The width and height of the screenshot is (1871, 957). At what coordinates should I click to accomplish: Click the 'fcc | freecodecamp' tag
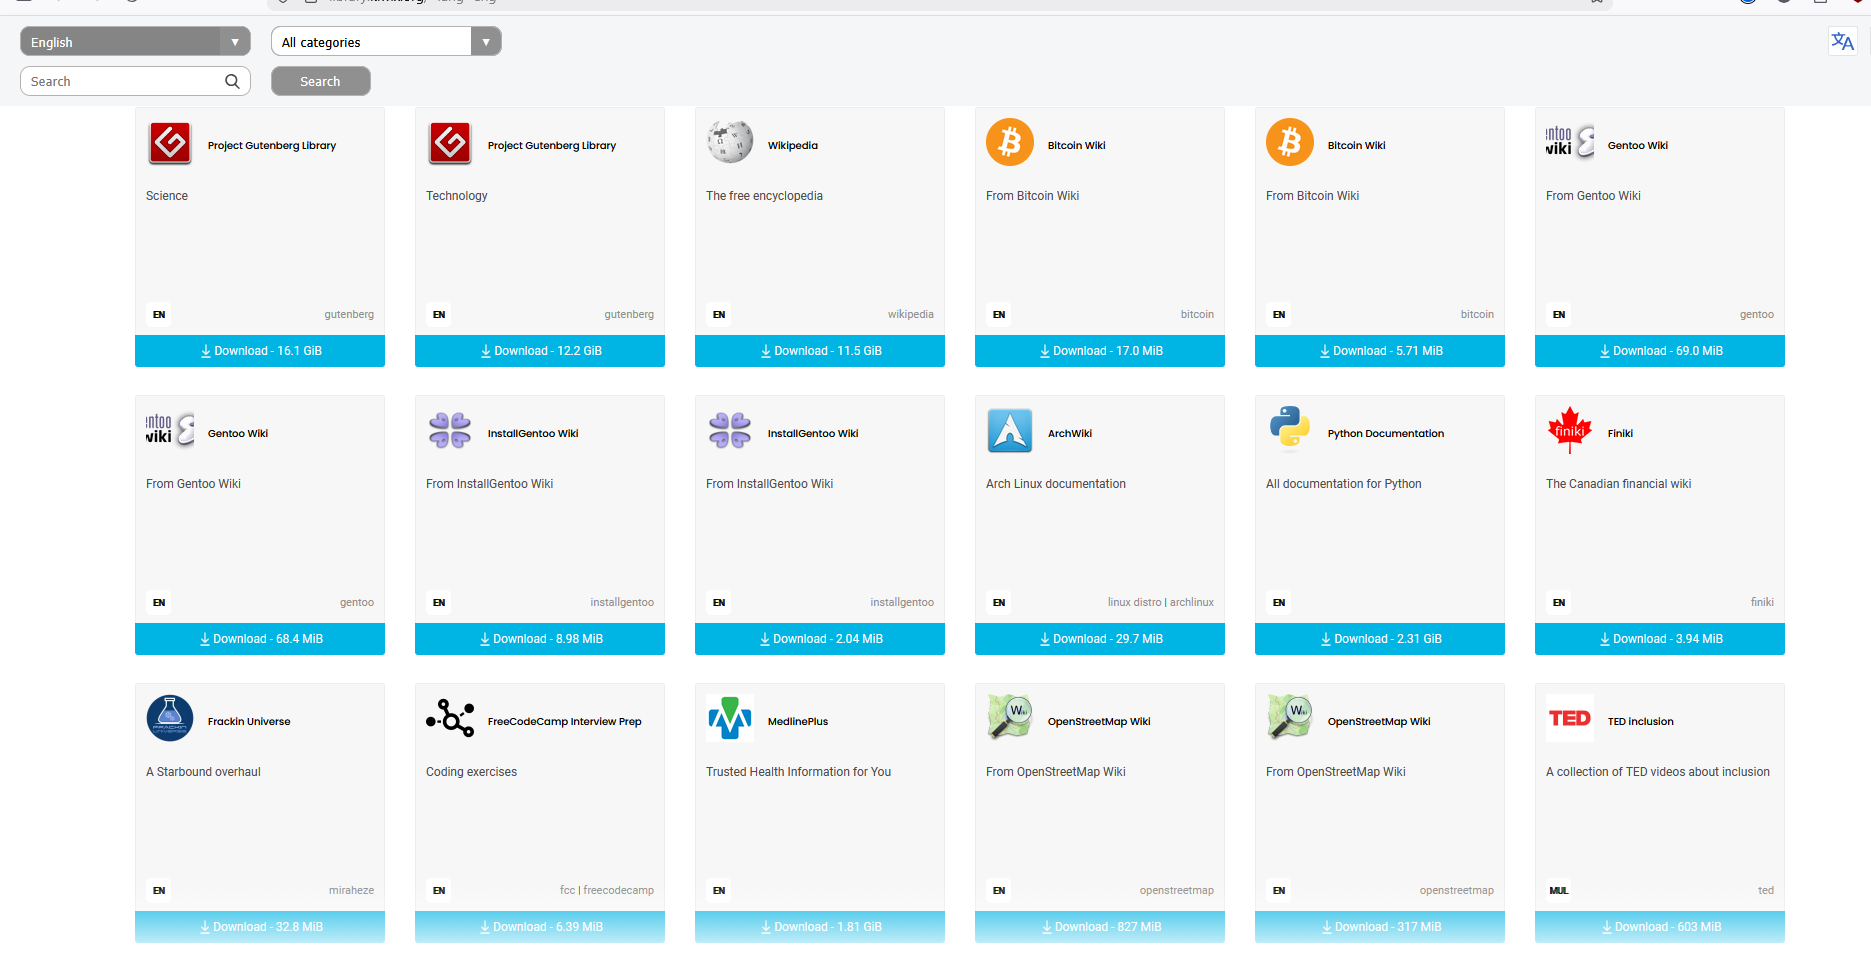click(x=607, y=890)
